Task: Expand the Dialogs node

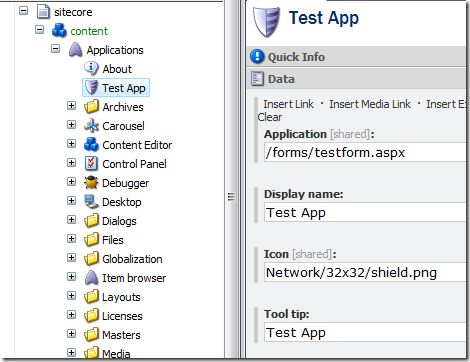Action: coord(71,220)
